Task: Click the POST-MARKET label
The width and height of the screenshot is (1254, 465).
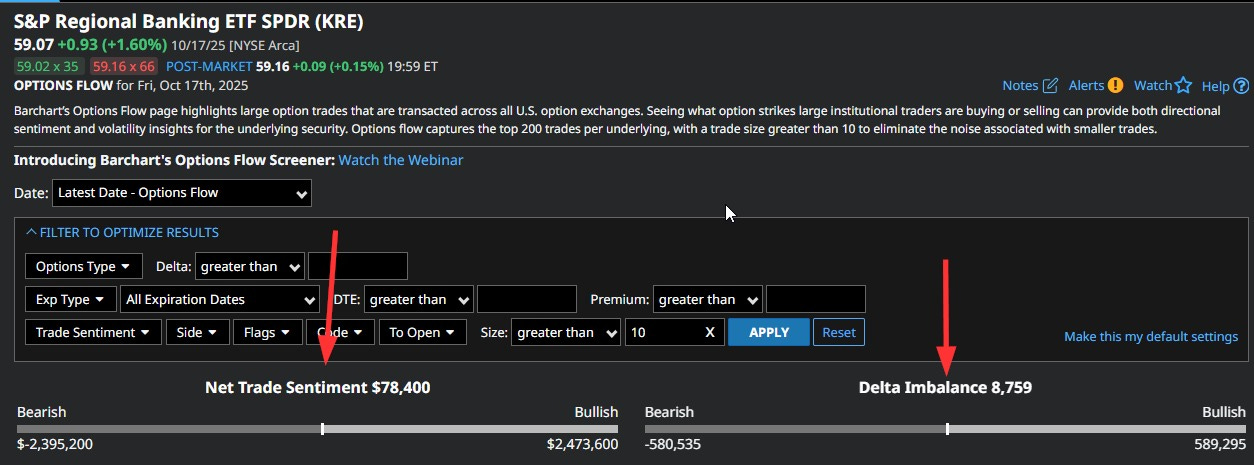Action: (209, 67)
